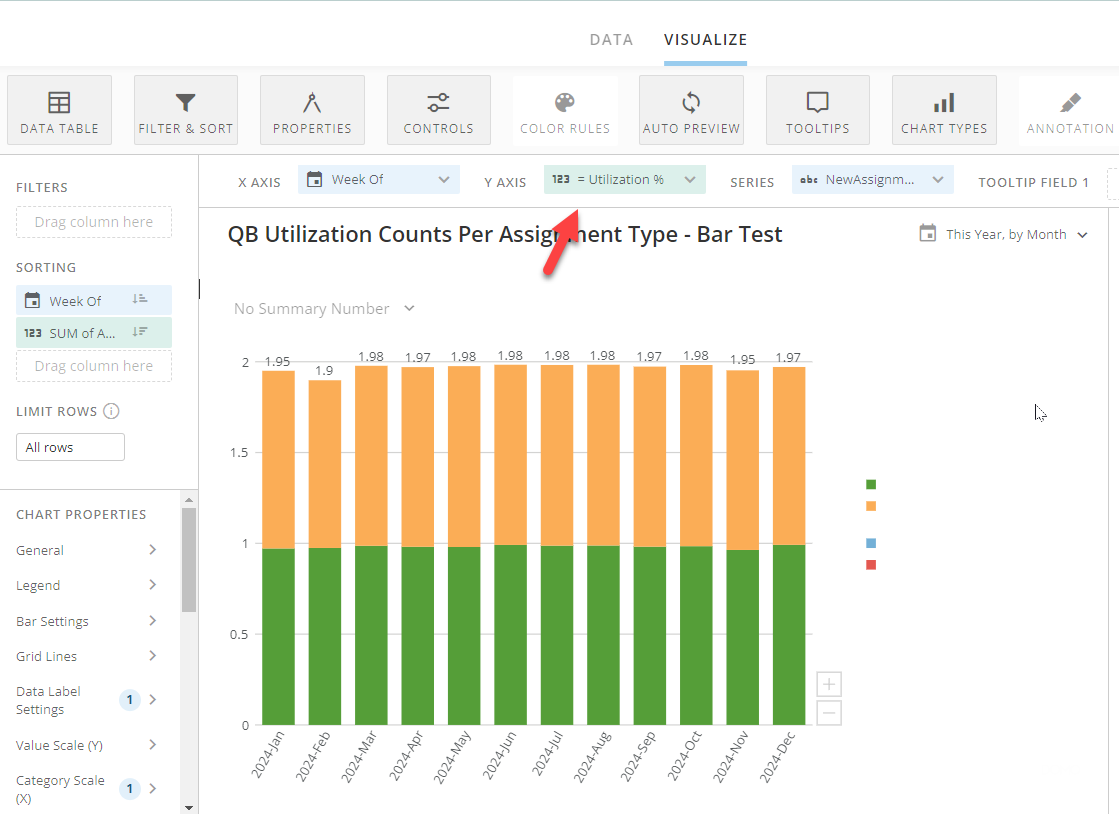The height and width of the screenshot is (814, 1119).
Task: Click red legend swatch
Action: pyautogui.click(x=871, y=564)
